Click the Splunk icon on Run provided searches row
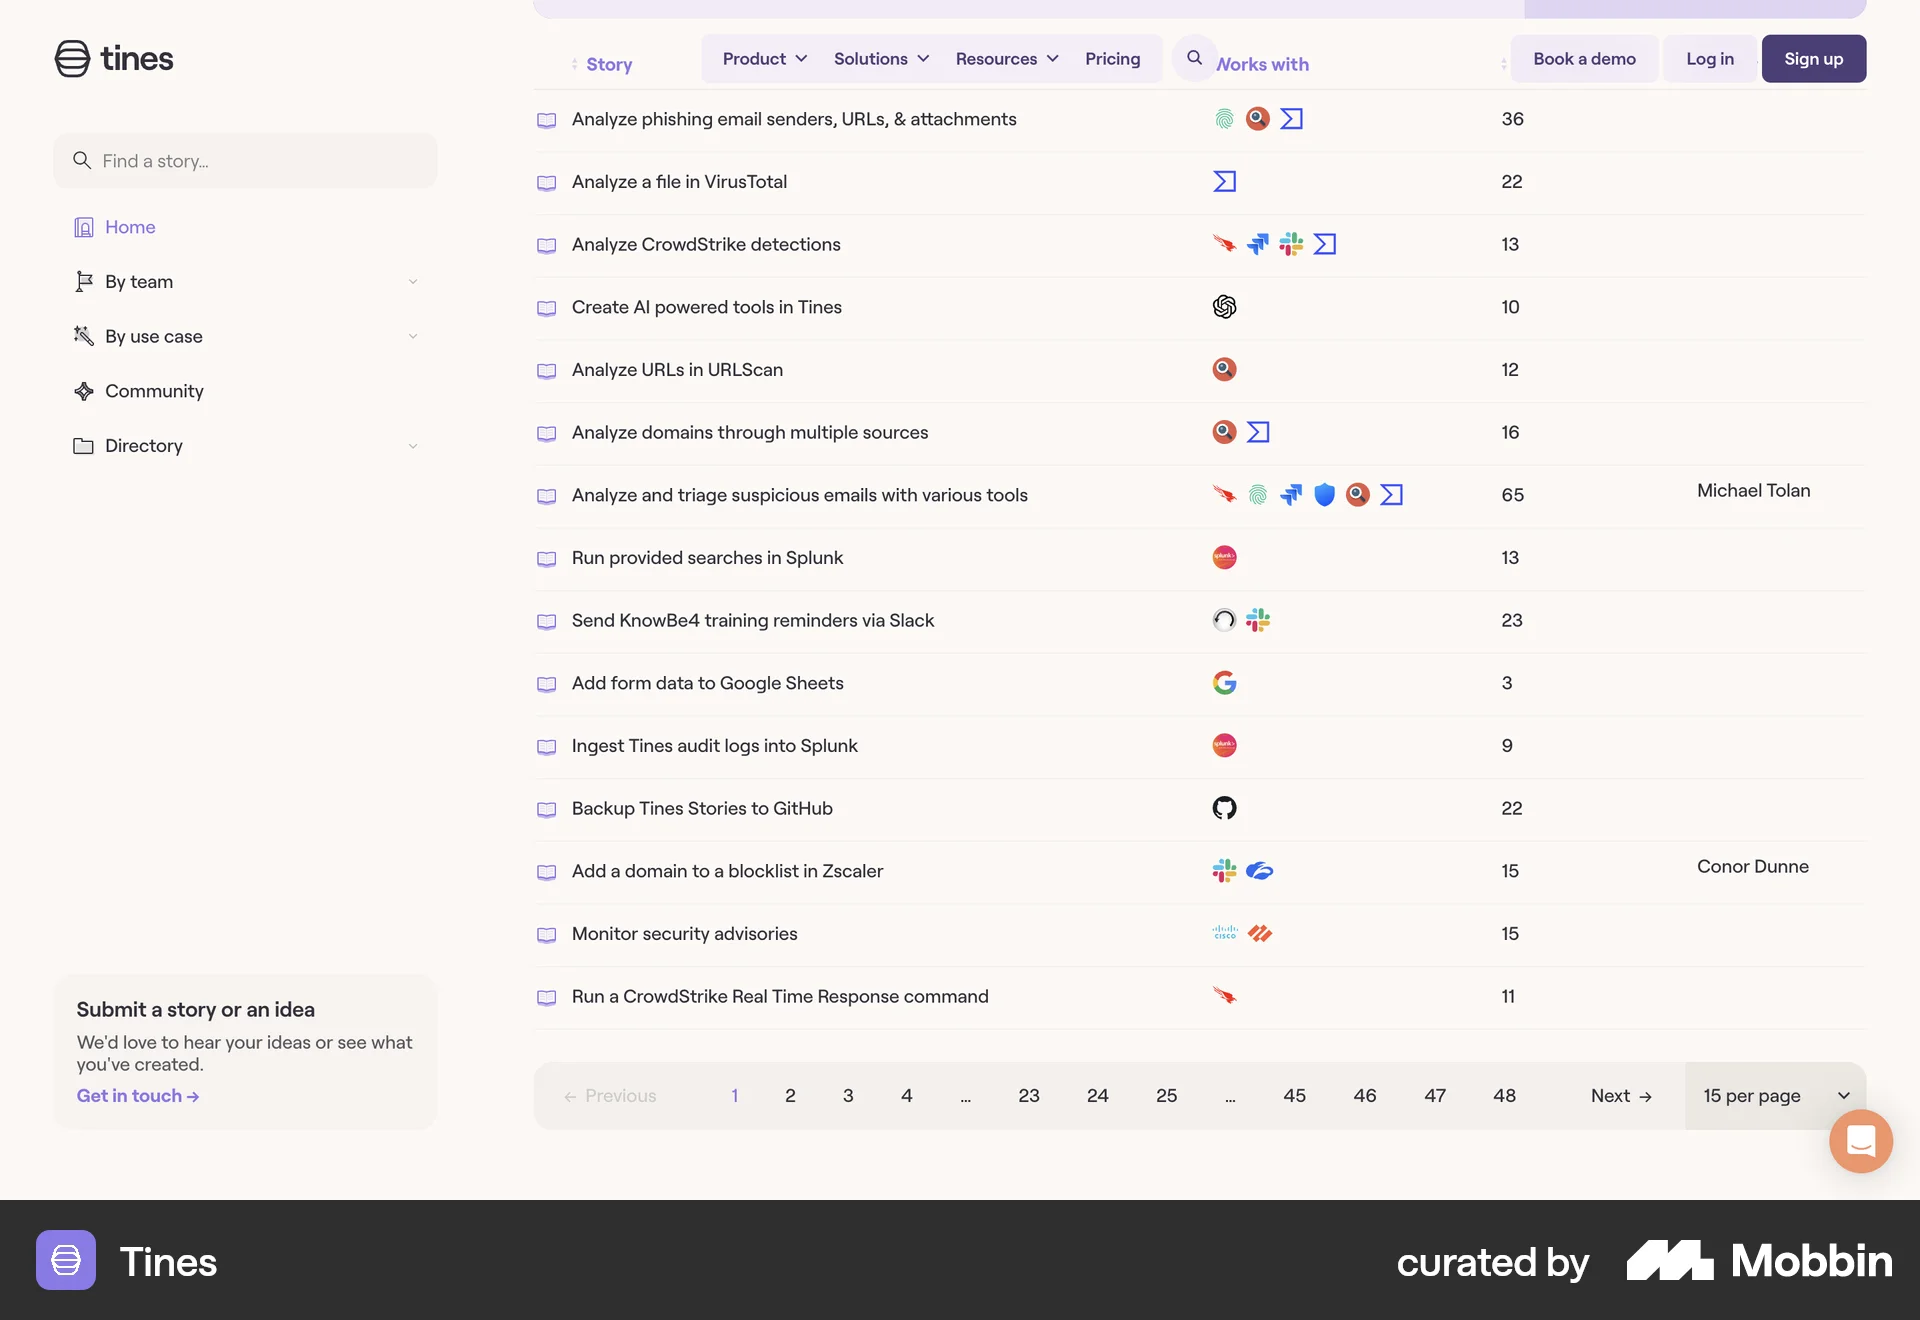 pyautogui.click(x=1224, y=557)
